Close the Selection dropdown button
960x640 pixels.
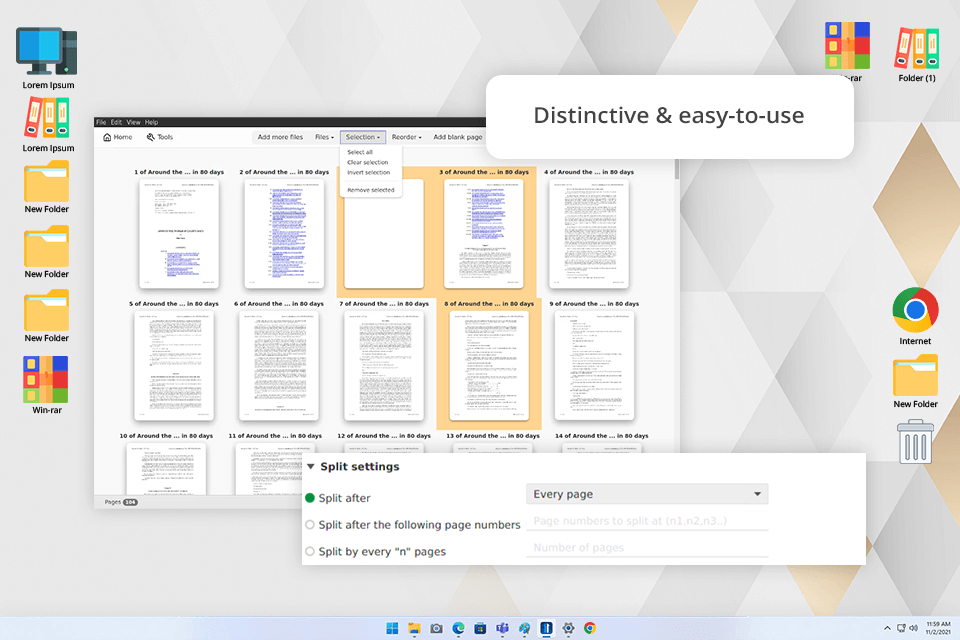(x=362, y=137)
